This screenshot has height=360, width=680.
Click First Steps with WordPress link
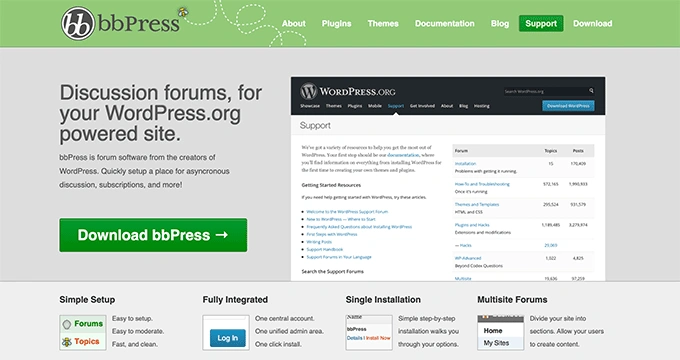point(332,234)
